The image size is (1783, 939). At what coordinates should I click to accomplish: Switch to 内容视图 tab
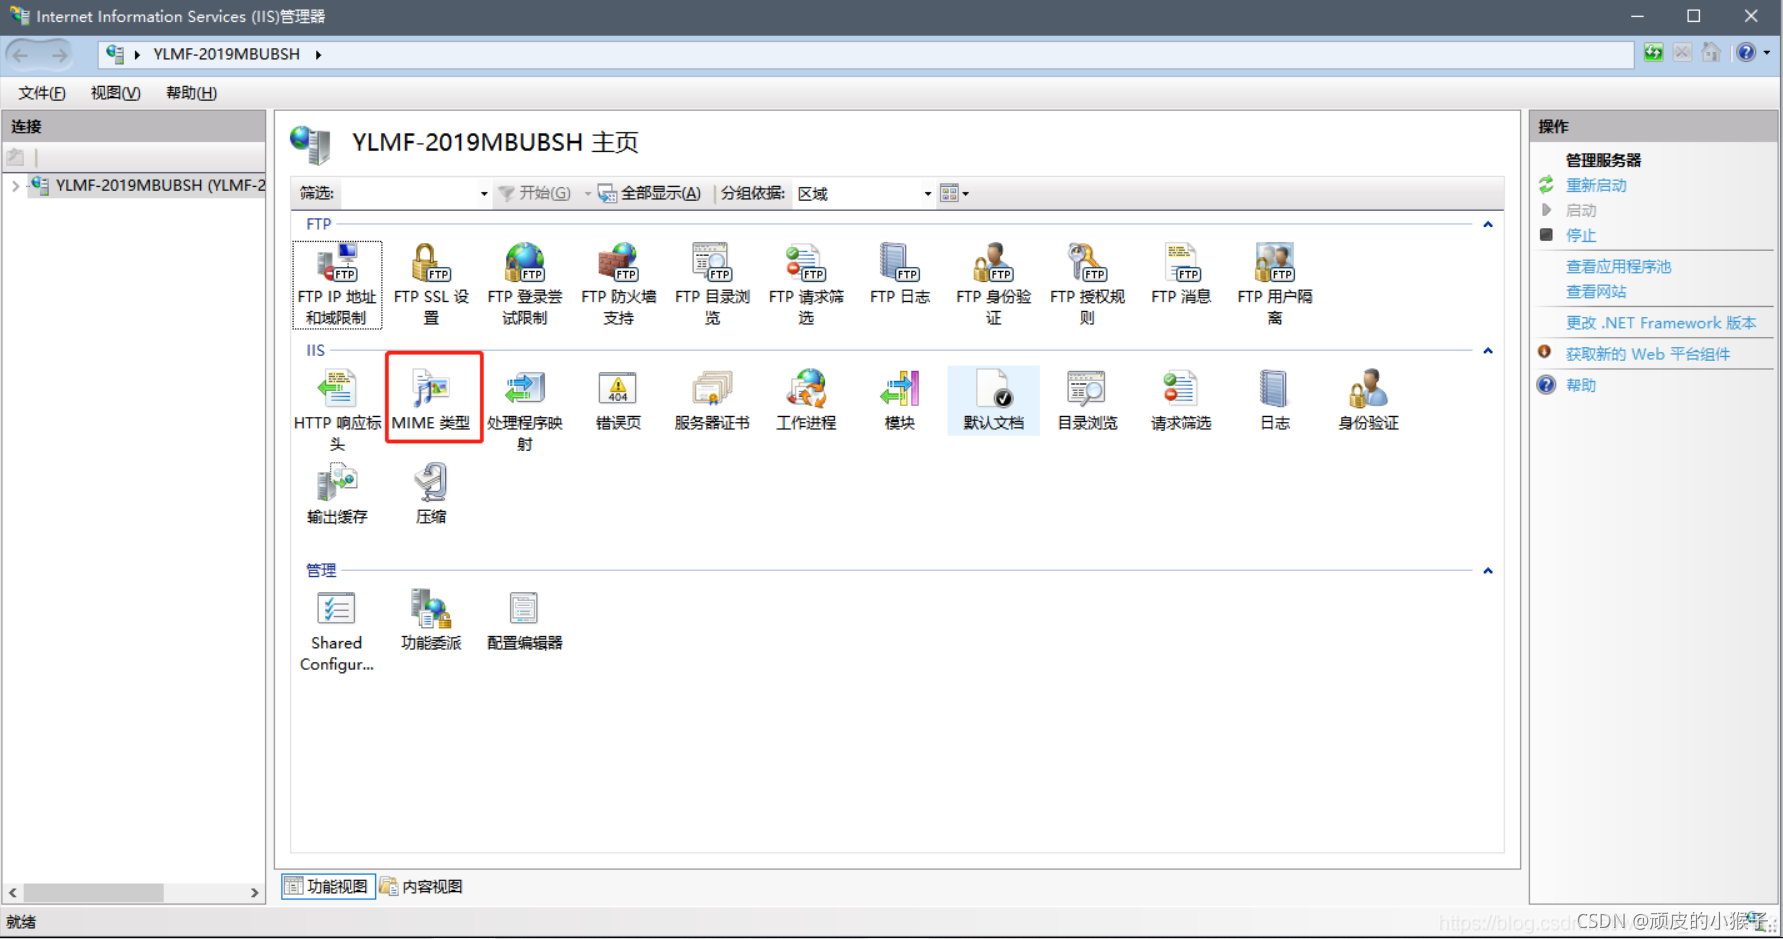pos(421,887)
